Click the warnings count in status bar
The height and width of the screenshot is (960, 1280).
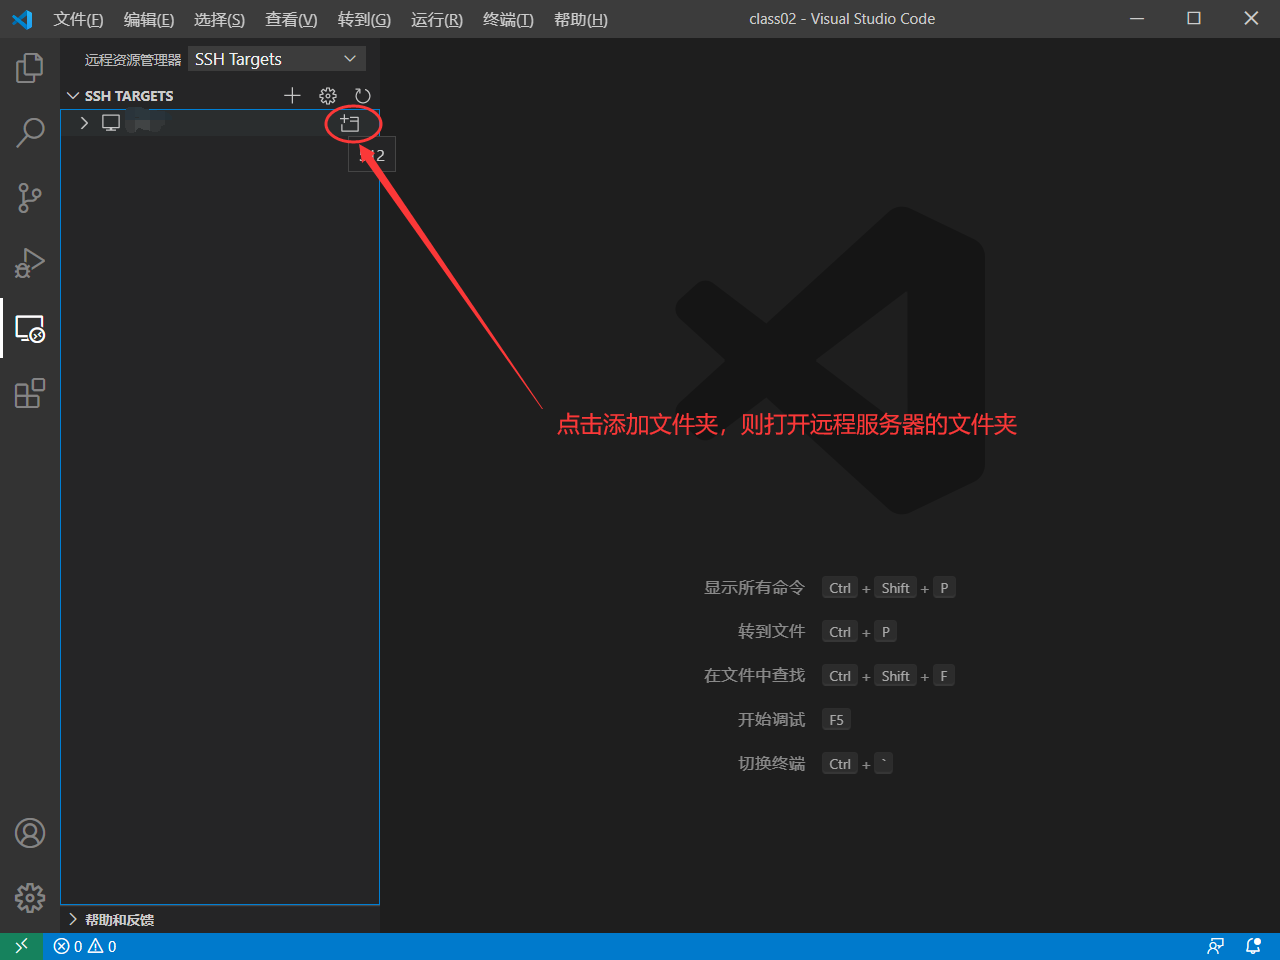click(102, 946)
